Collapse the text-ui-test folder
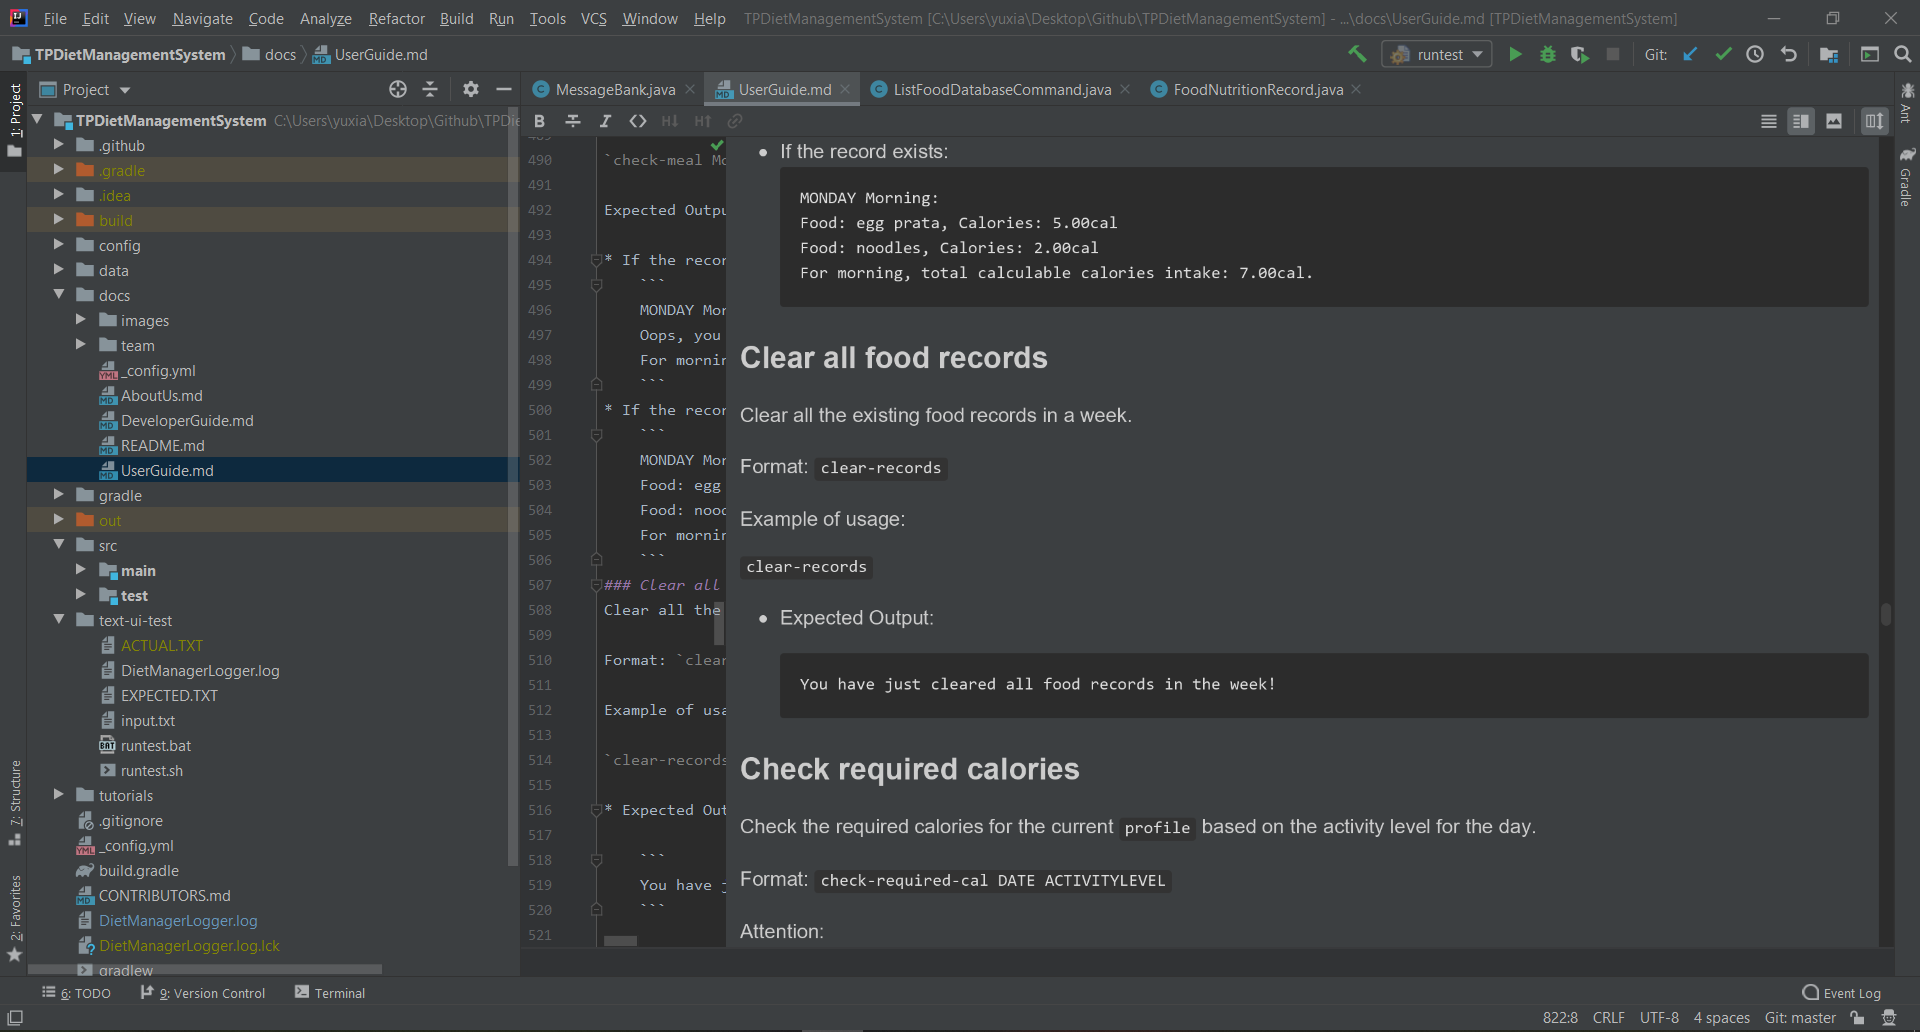Viewport: 1920px width, 1032px height. pos(59,620)
